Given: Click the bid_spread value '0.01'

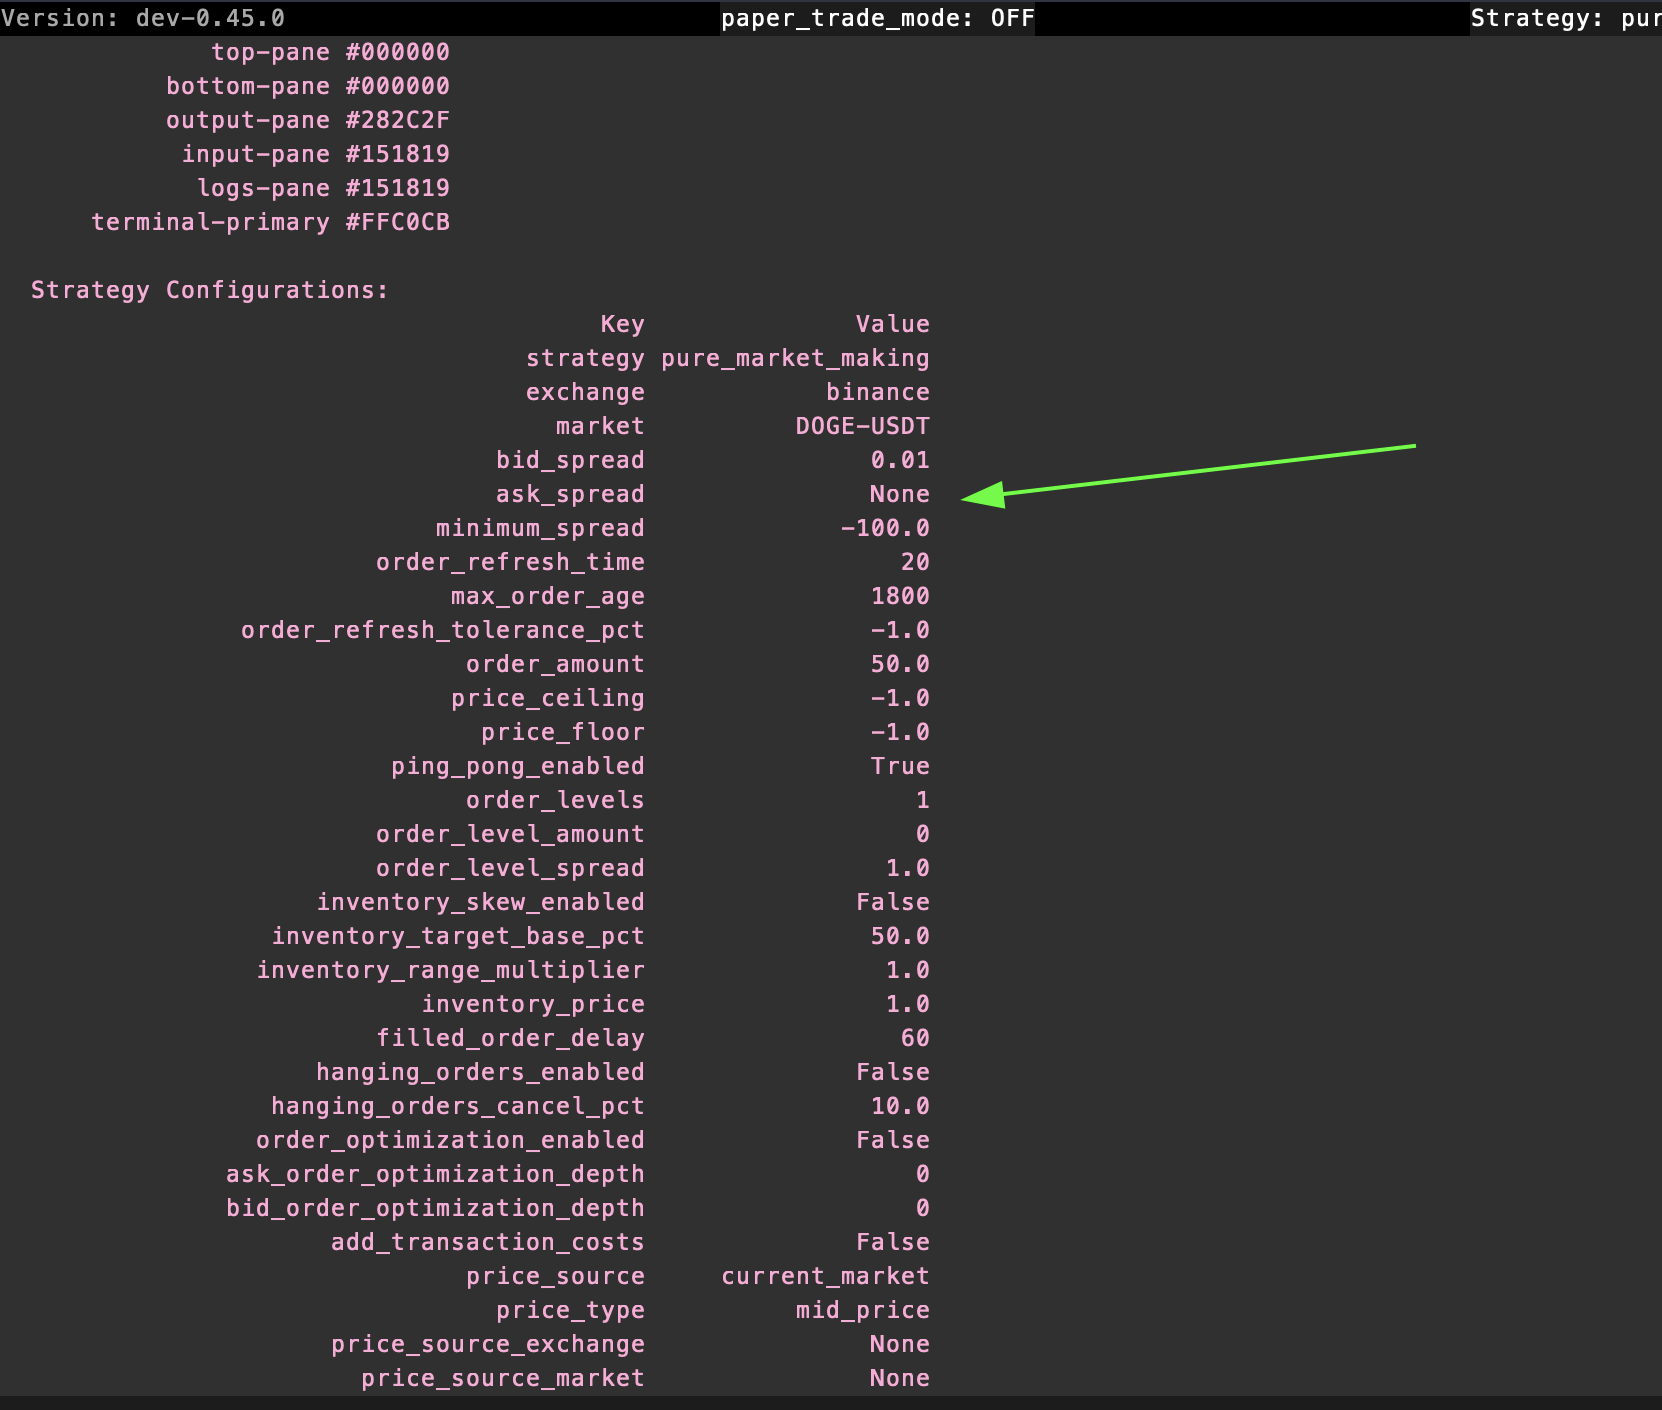Looking at the screenshot, I should click(x=900, y=460).
